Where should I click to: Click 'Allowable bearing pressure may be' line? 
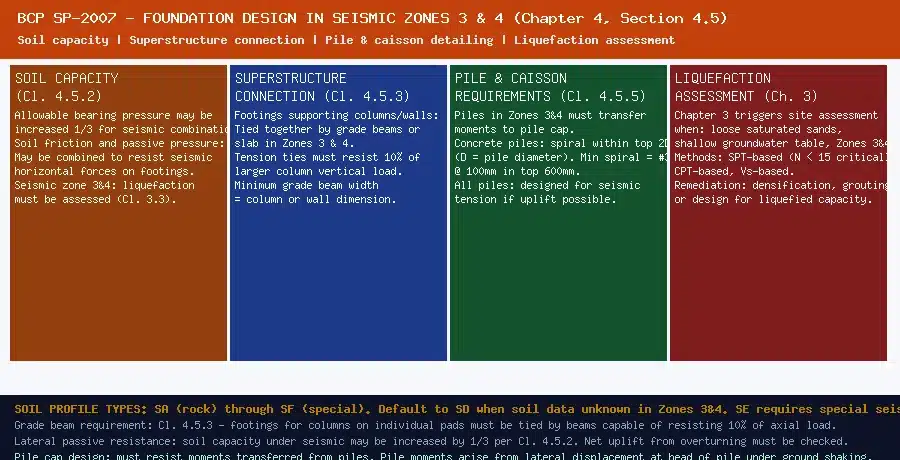point(113,115)
